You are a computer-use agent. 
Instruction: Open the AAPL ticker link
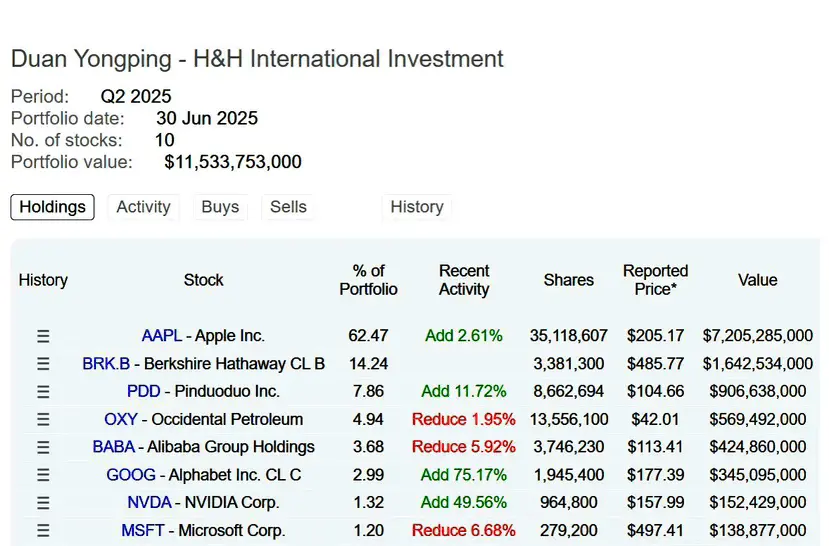161,336
